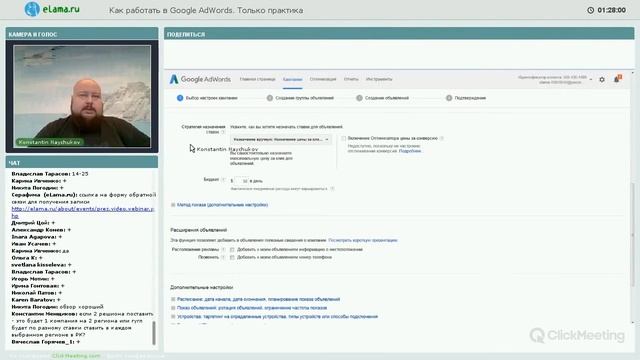Click help icon after budget variation note

pyautogui.click(x=332, y=189)
